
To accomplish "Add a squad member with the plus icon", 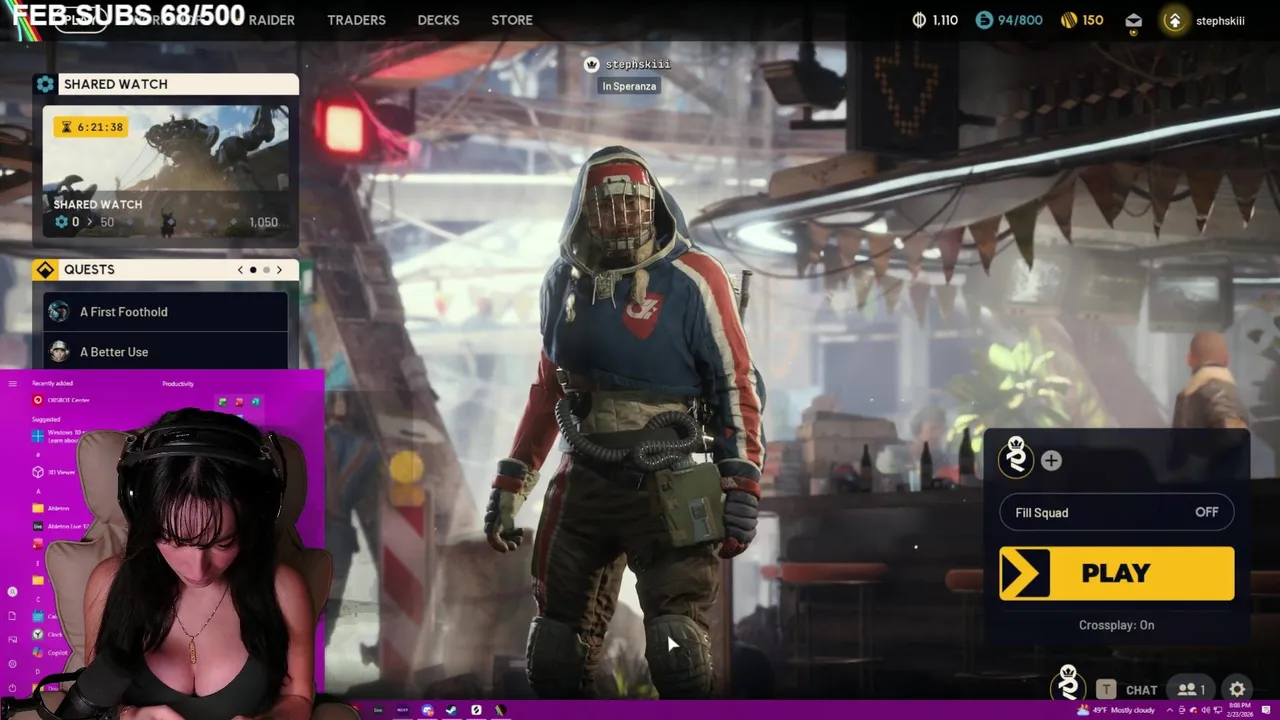I will click(x=1051, y=460).
